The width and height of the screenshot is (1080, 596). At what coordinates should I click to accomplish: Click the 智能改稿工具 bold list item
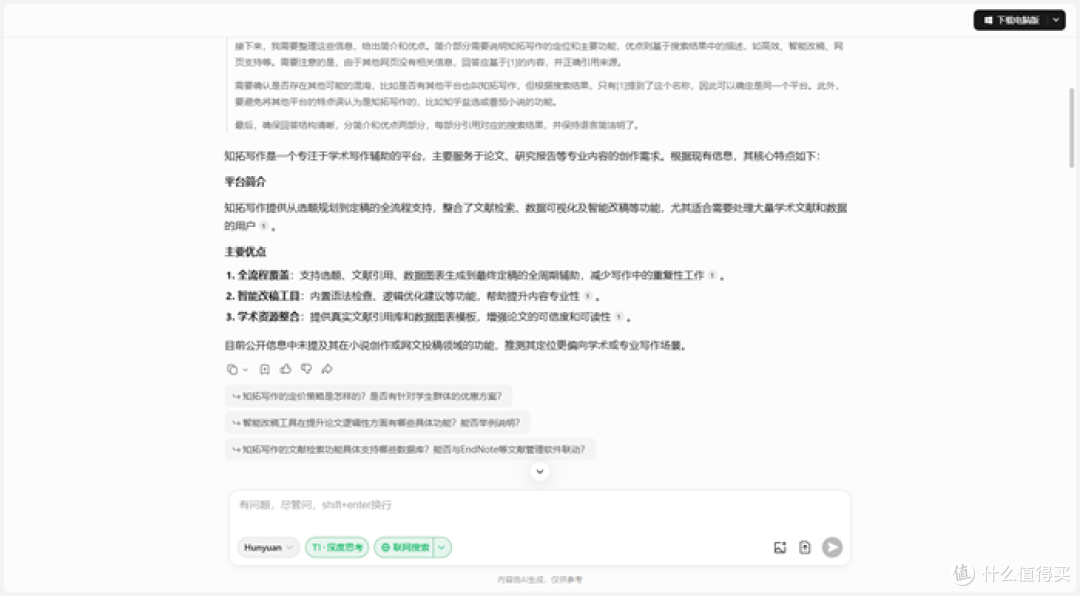point(269,296)
